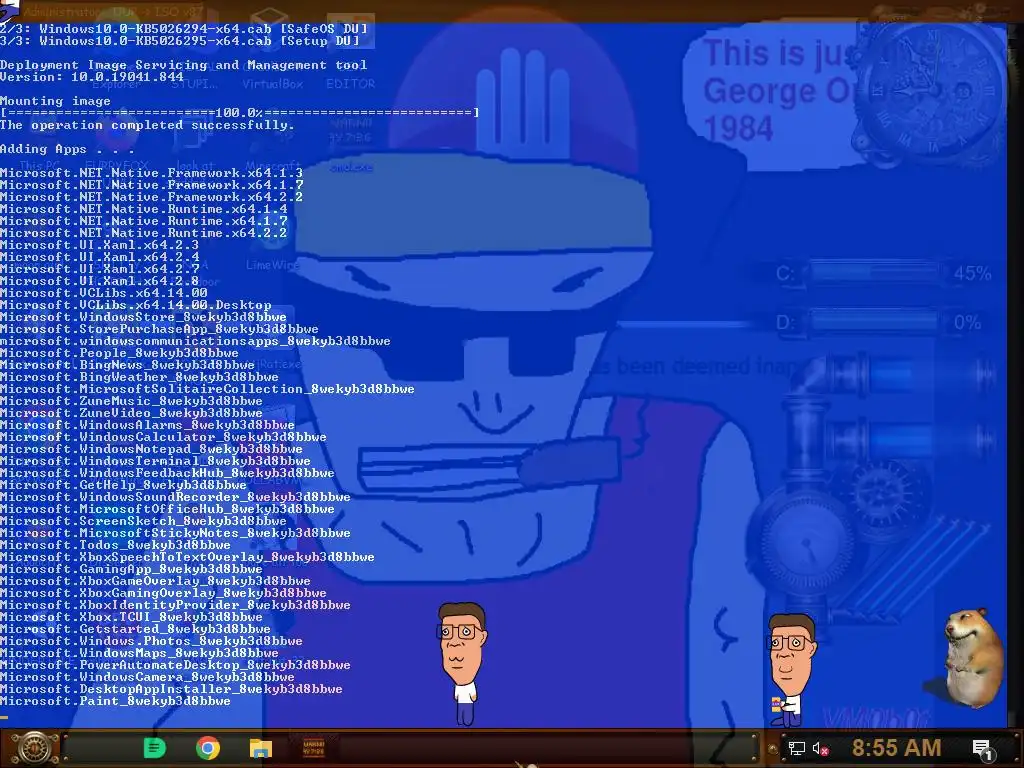
Task: Click the console window system icon
Action: coord(8,9)
